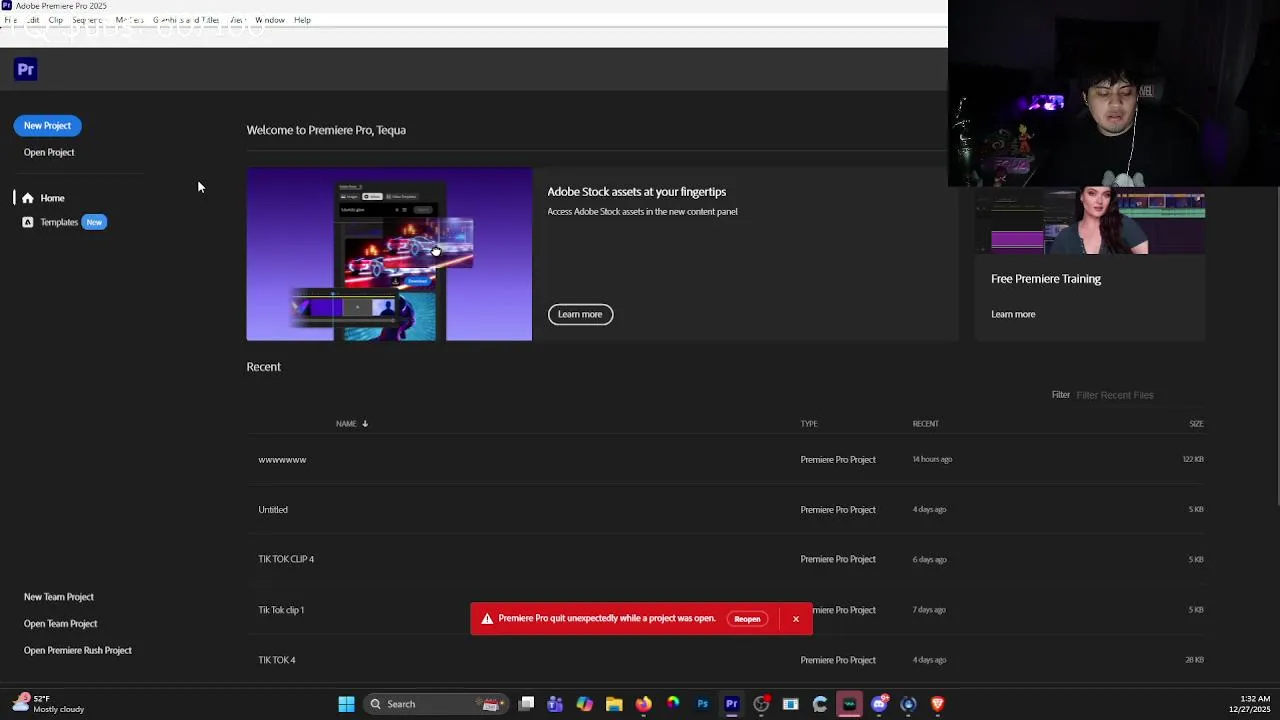Viewport: 1280px width, 720px height.
Task: Open weather widget showing 52°F
Action: [x=50, y=704]
